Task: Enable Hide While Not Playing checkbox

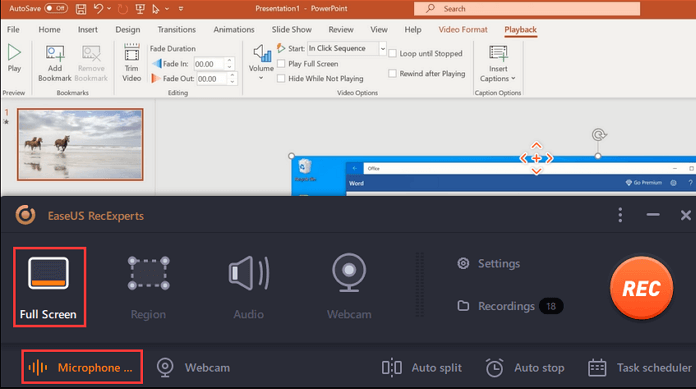Action: tap(281, 78)
